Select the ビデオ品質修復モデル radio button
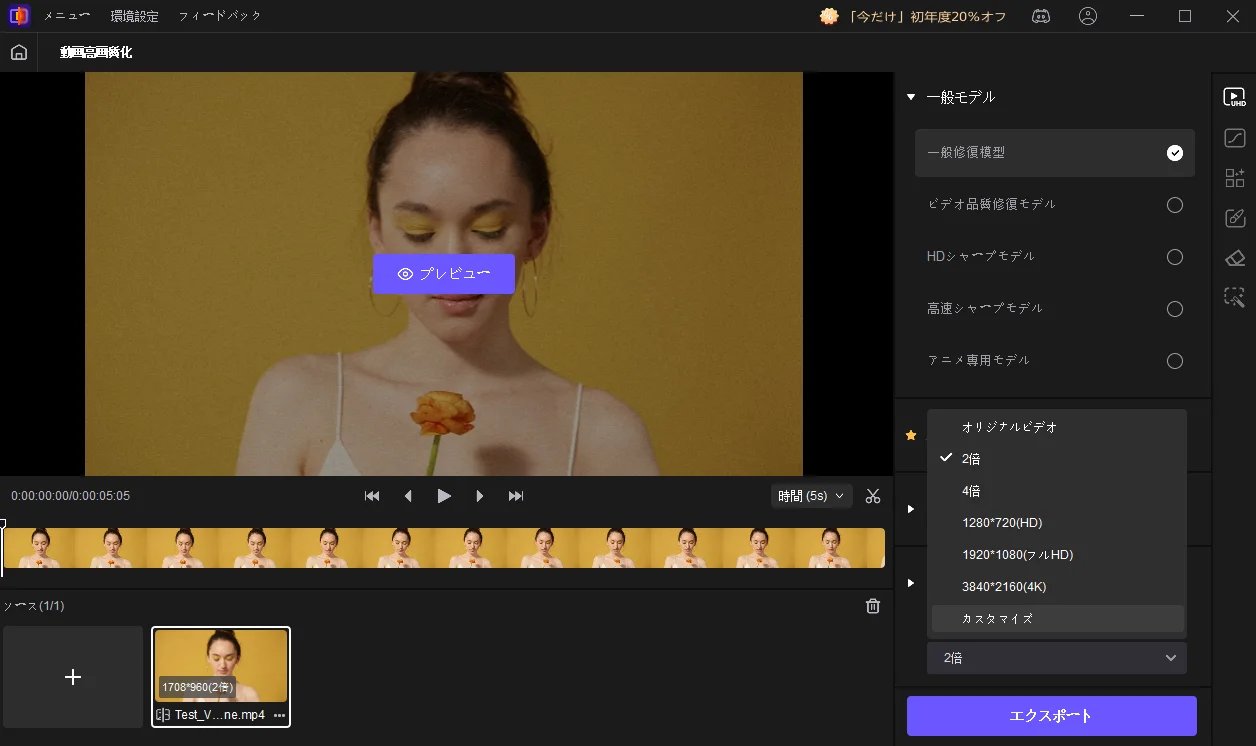The image size is (1256, 746). coord(1174,204)
